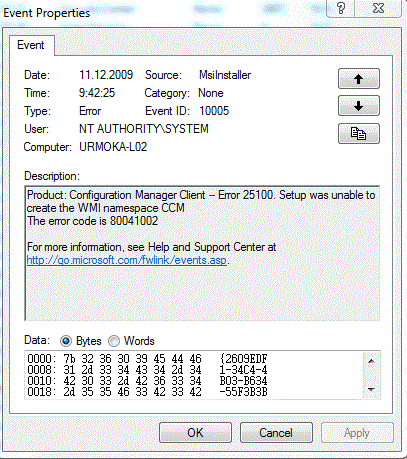Click the Apply button
Screen dimensions: 407x459
click(357, 433)
